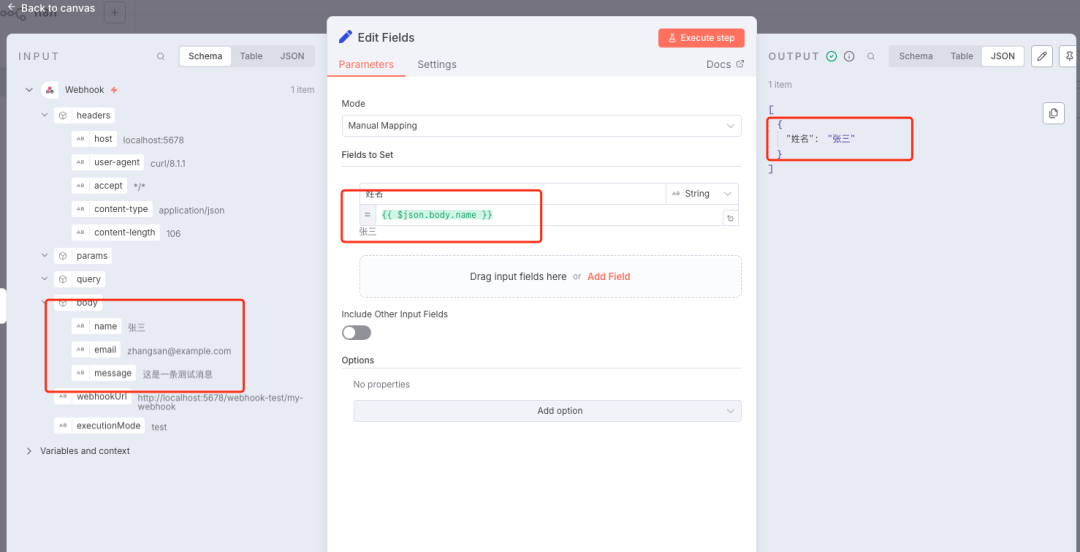This screenshot has height=552, width=1080.
Task: Click the Drag input fields here area
Action: coord(550,276)
